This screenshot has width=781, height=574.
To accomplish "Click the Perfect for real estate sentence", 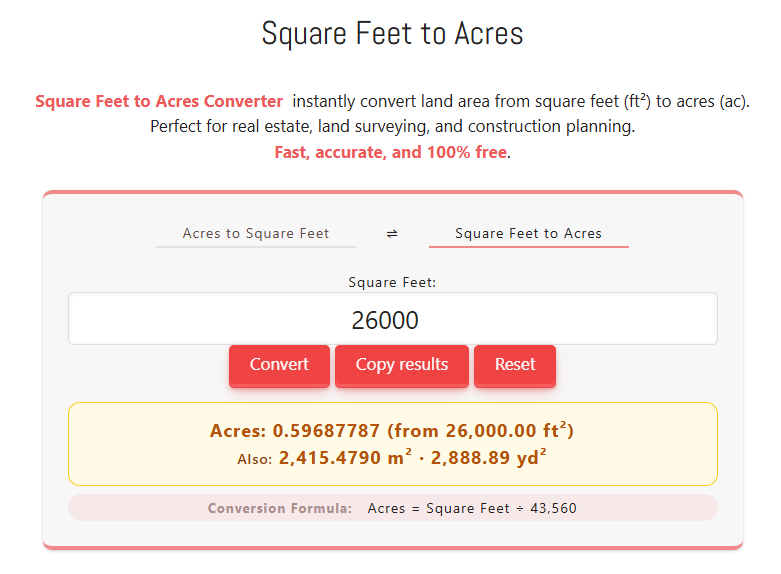I will tap(392, 128).
